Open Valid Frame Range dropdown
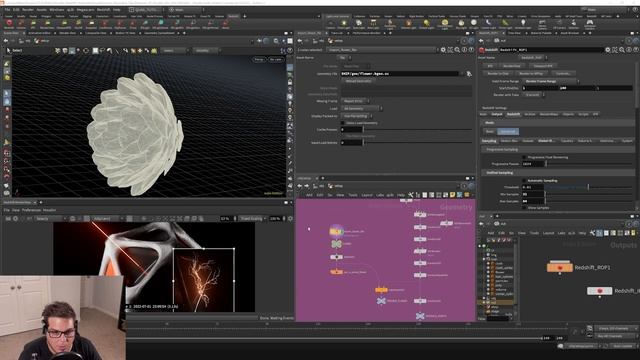Image resolution: width=640 pixels, height=360 pixels. [x=551, y=81]
